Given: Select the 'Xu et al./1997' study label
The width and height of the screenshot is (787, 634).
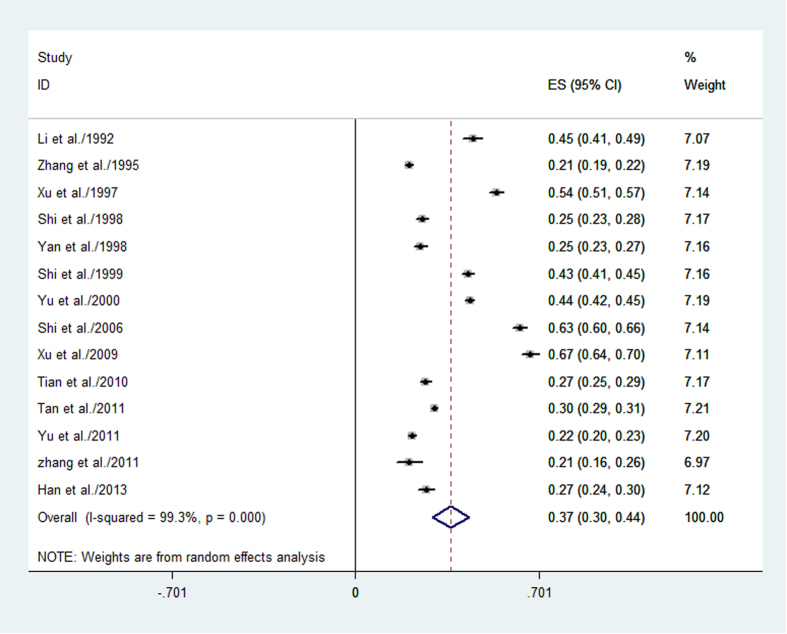Looking at the screenshot, I should [x=78, y=193].
